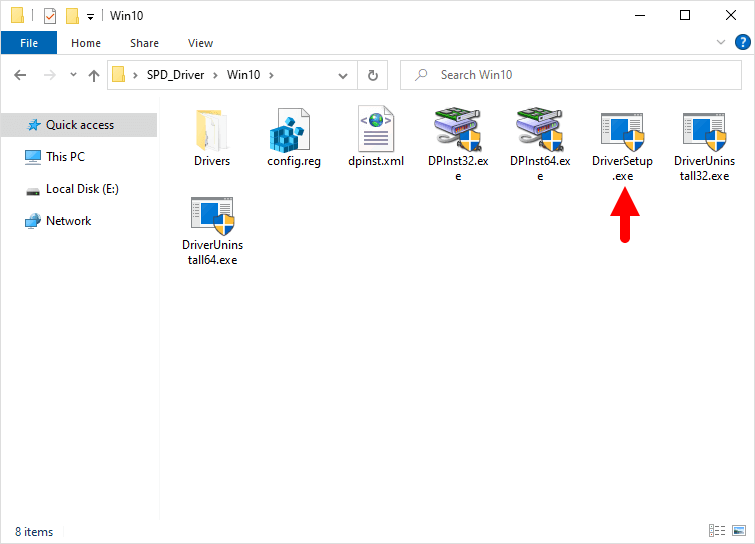Screen dimensions: 755x544
Task: Navigate to SPD_Driver in breadcrumb
Action: click(x=176, y=75)
